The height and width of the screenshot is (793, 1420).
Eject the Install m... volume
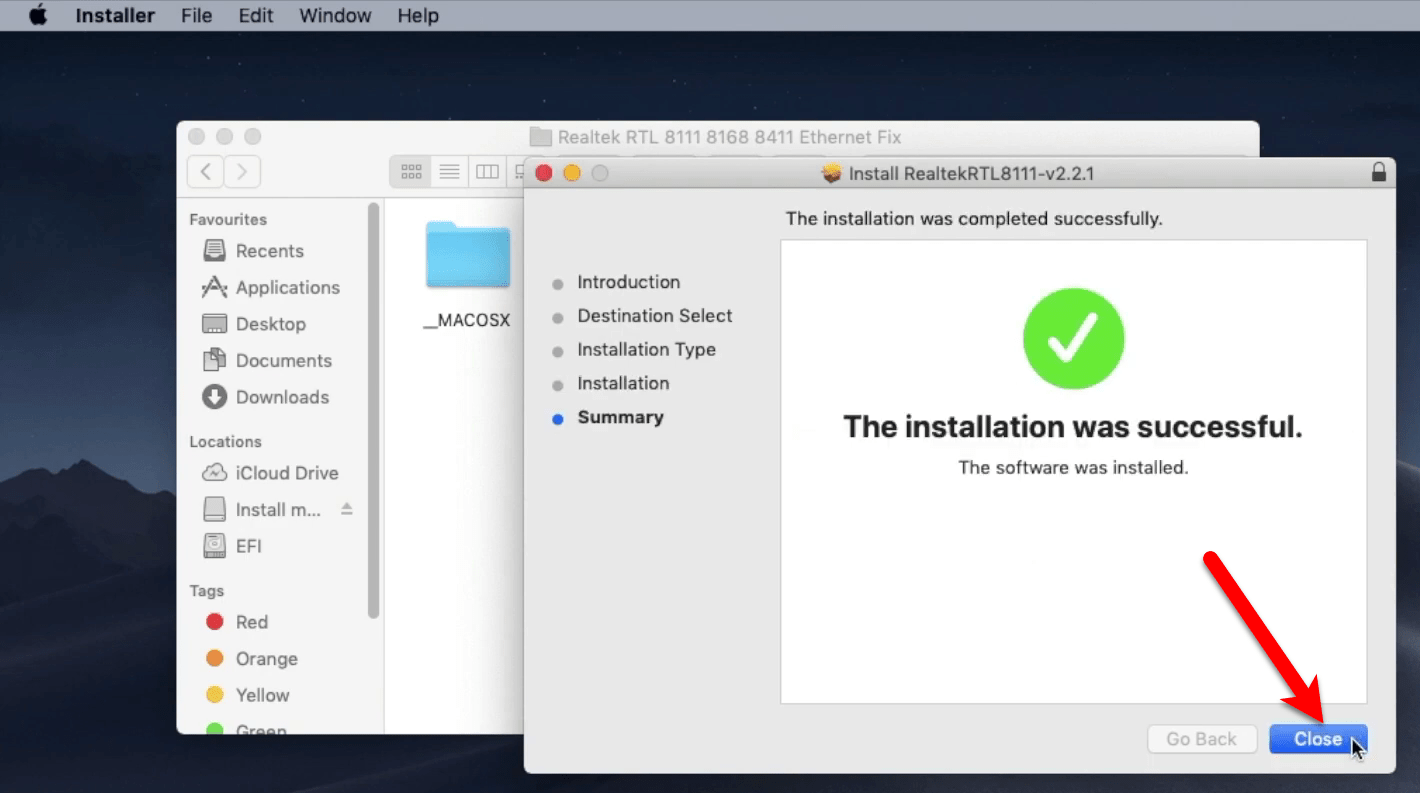[x=347, y=509]
